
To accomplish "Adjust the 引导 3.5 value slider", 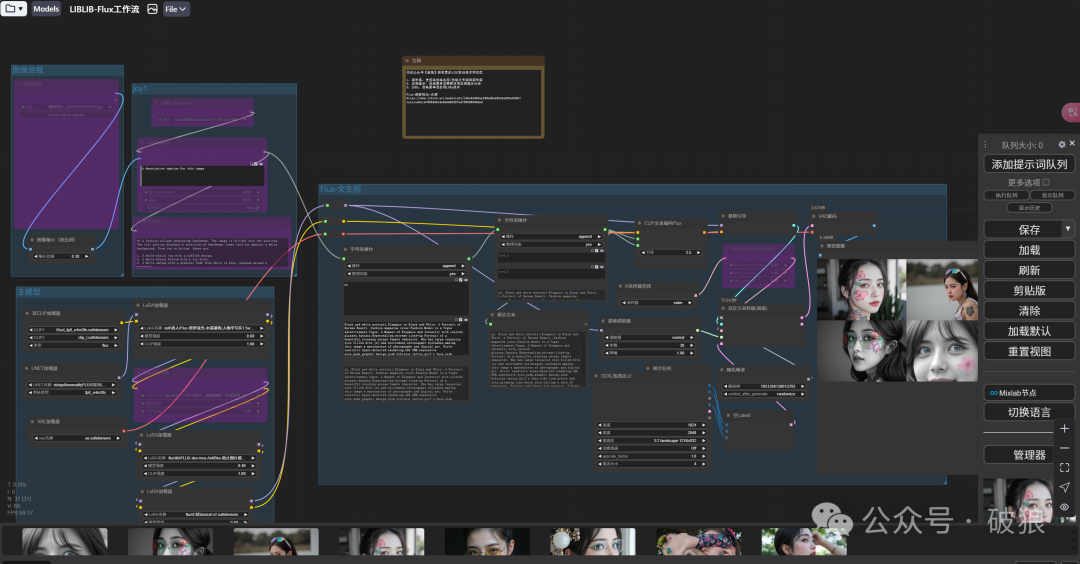I will [671, 253].
